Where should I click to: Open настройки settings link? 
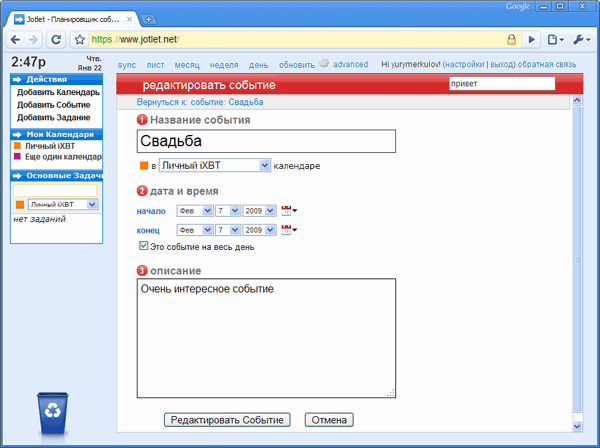tap(465, 64)
